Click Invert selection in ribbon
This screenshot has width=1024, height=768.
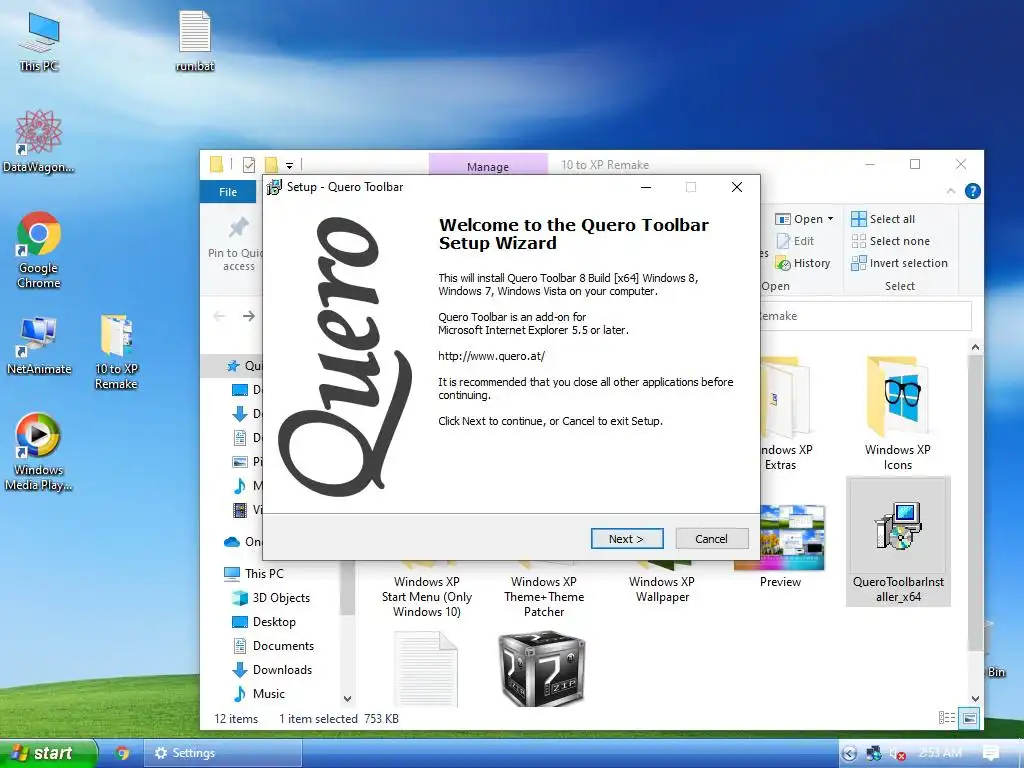[x=899, y=263]
